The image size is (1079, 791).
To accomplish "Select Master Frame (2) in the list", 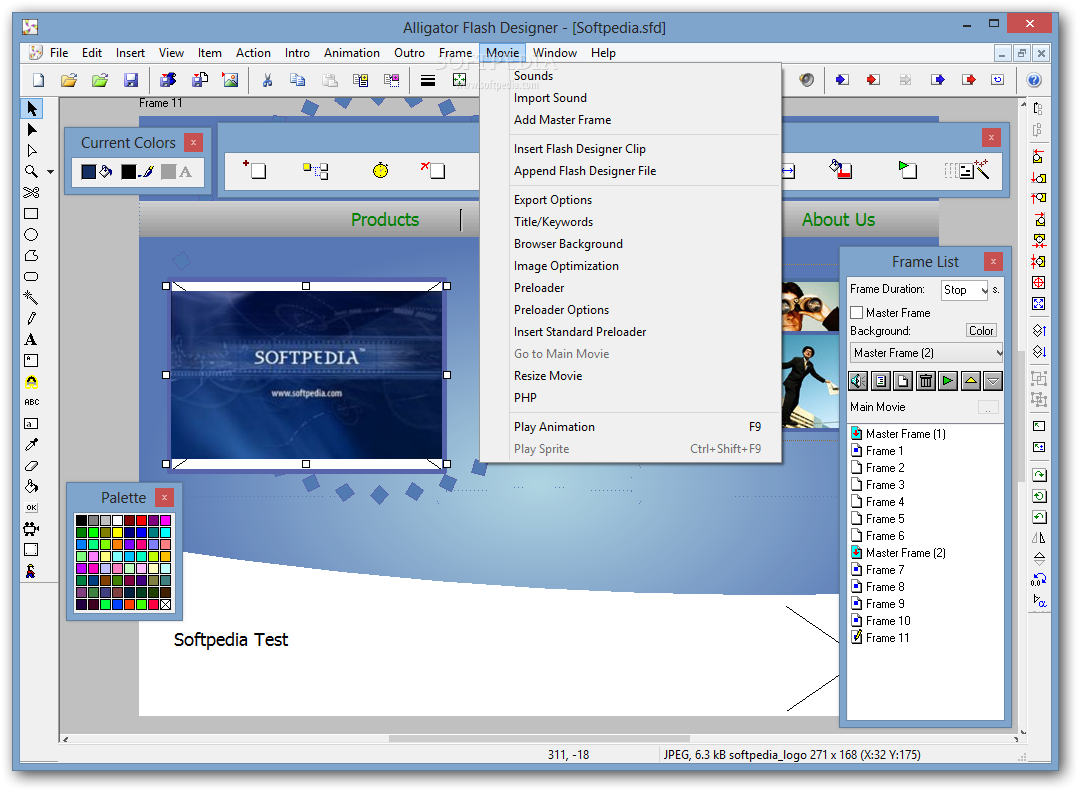I will pos(905,553).
